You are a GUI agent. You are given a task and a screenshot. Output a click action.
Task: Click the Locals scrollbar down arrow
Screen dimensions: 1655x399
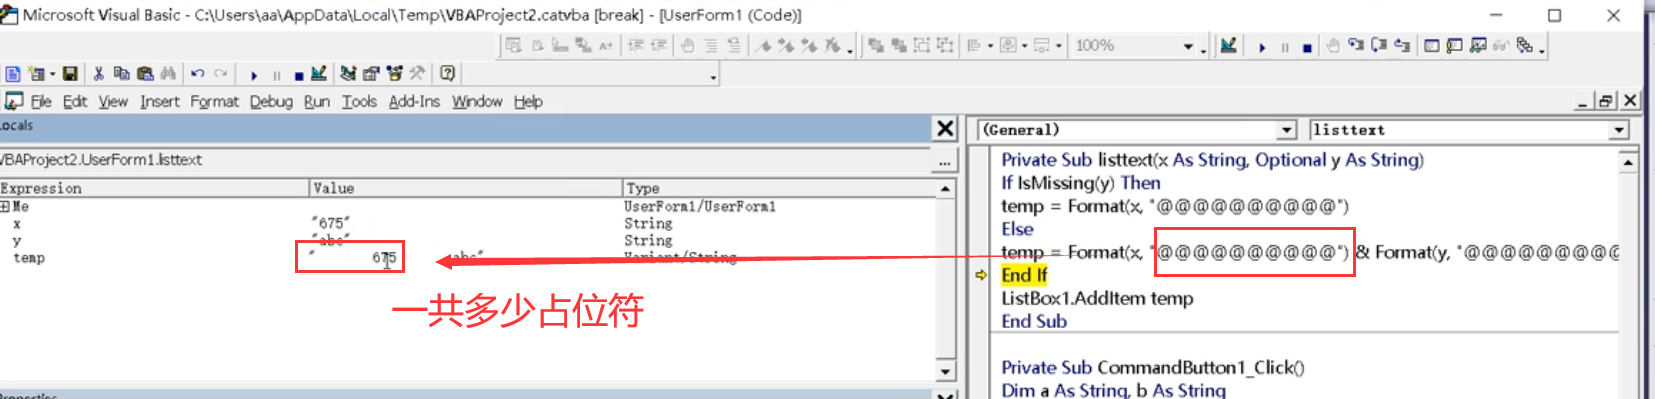point(945,372)
